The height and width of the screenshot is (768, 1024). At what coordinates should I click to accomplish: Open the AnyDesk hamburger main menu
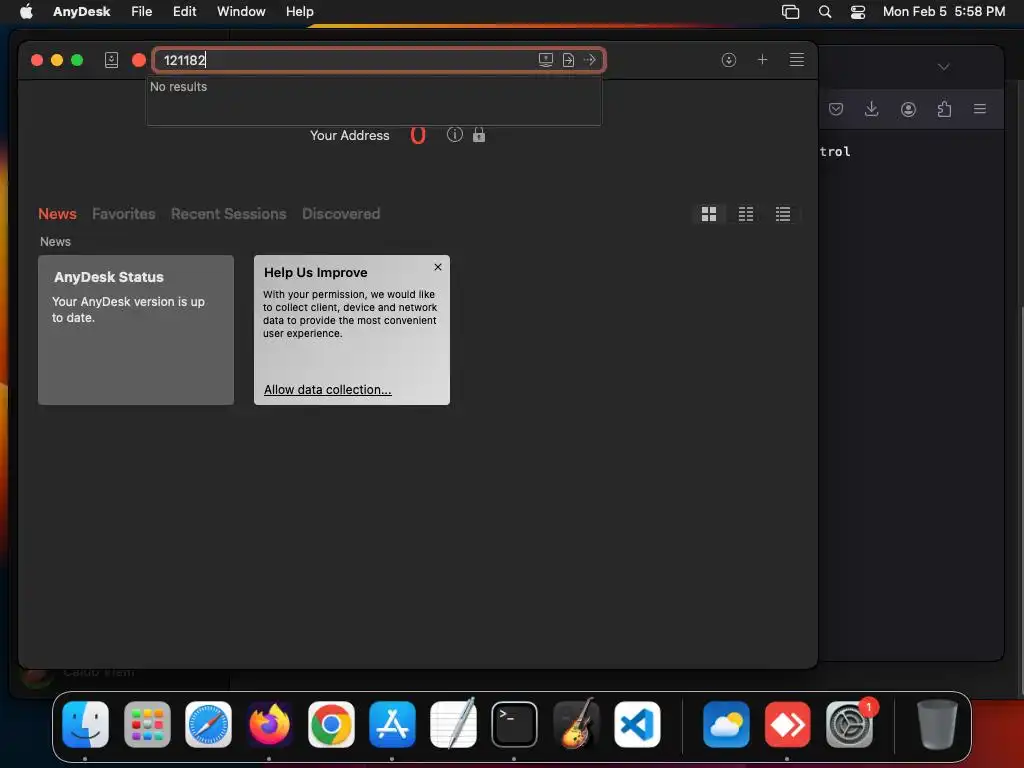797,59
